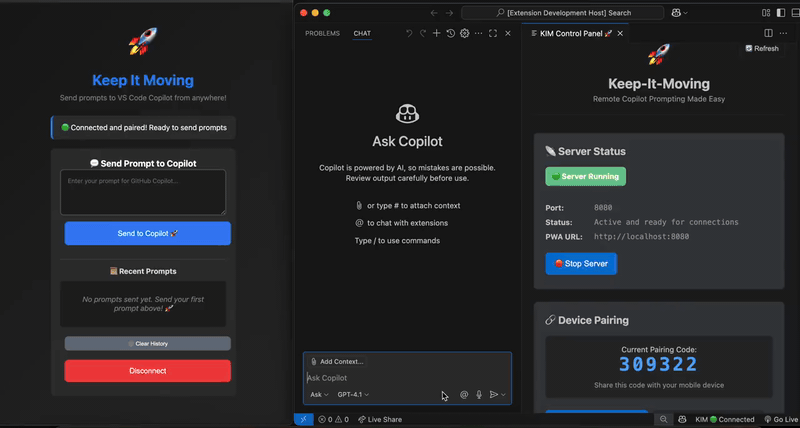Image resolution: width=800 pixels, height=428 pixels.
Task: Start voice chat with microphone icon
Action: pyautogui.click(x=479, y=394)
